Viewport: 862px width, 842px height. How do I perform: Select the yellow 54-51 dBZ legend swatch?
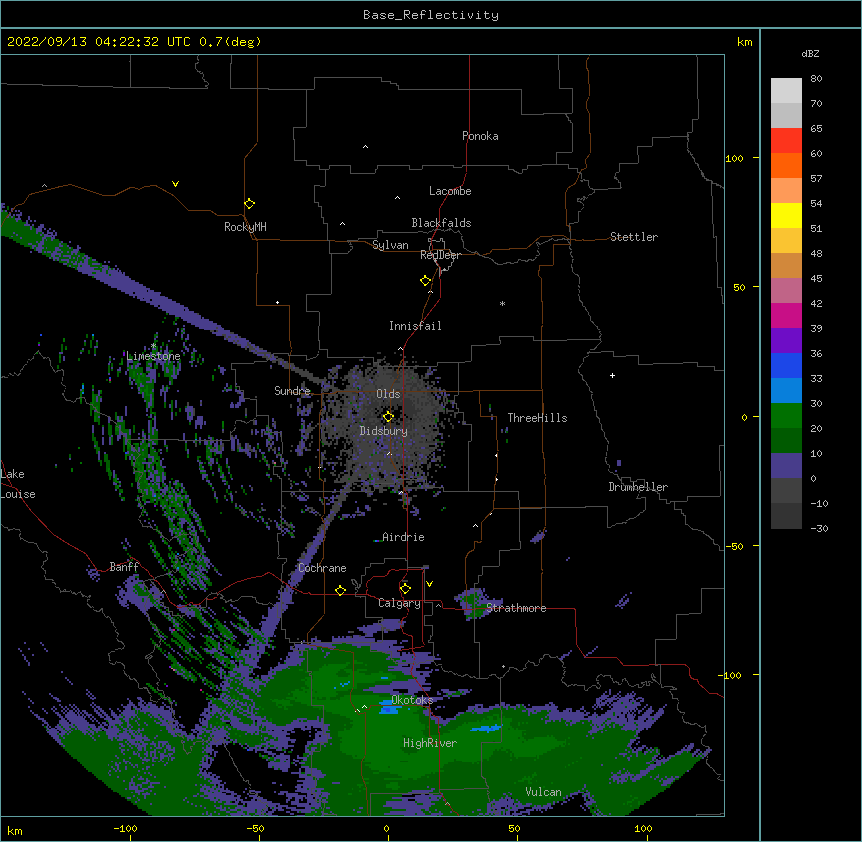[786, 215]
